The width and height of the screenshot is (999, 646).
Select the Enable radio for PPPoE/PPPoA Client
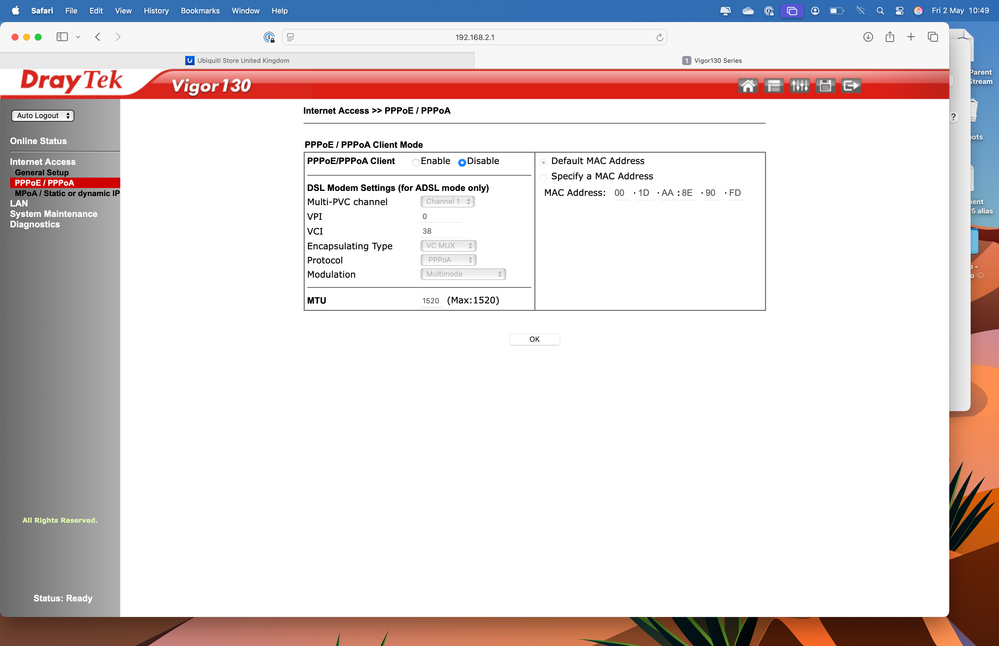pyautogui.click(x=415, y=162)
